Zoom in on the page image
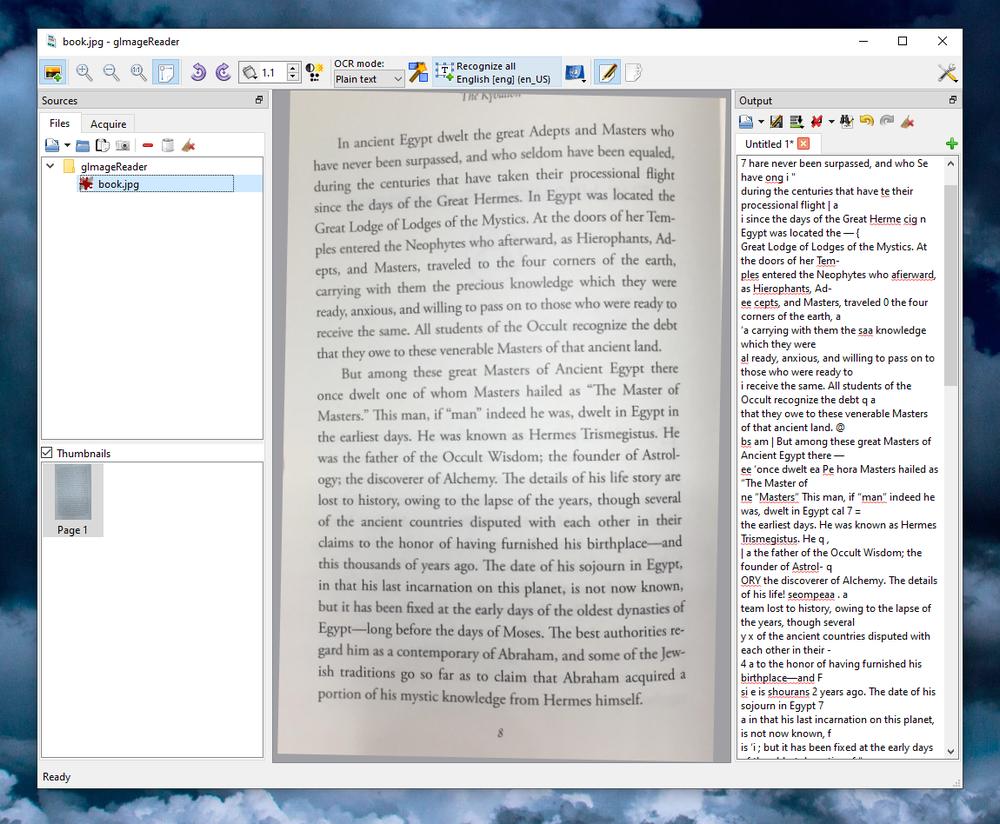This screenshot has height=824, width=1000. 85,72
